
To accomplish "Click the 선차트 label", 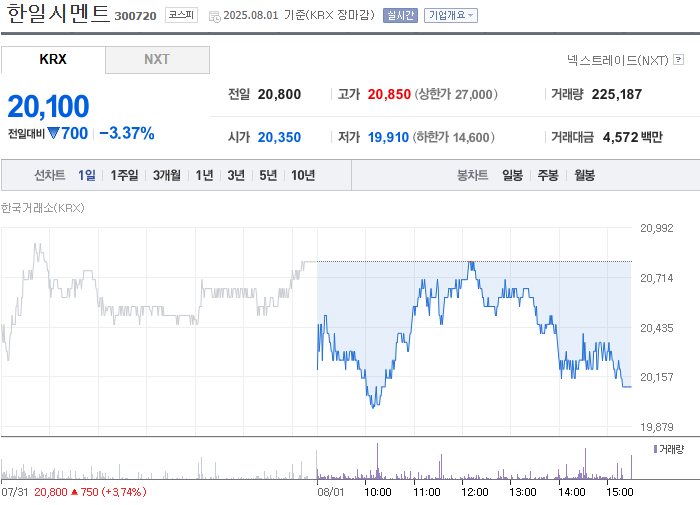I will point(50,175).
